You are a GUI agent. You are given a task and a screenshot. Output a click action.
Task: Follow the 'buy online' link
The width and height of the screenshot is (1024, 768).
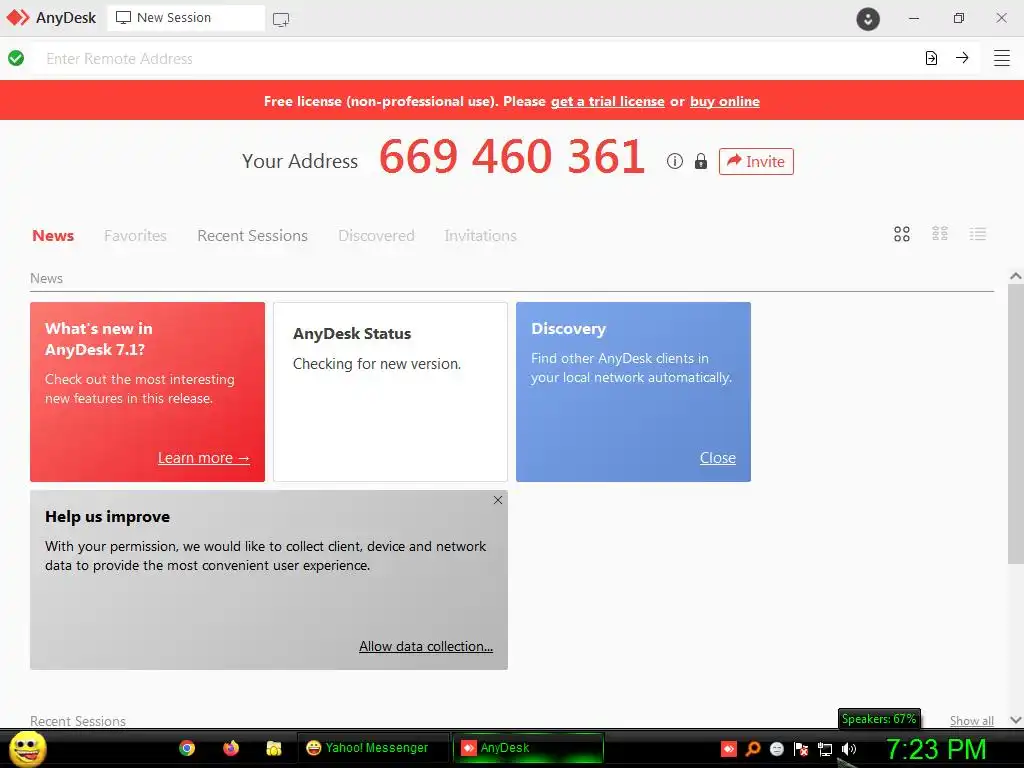(x=725, y=101)
